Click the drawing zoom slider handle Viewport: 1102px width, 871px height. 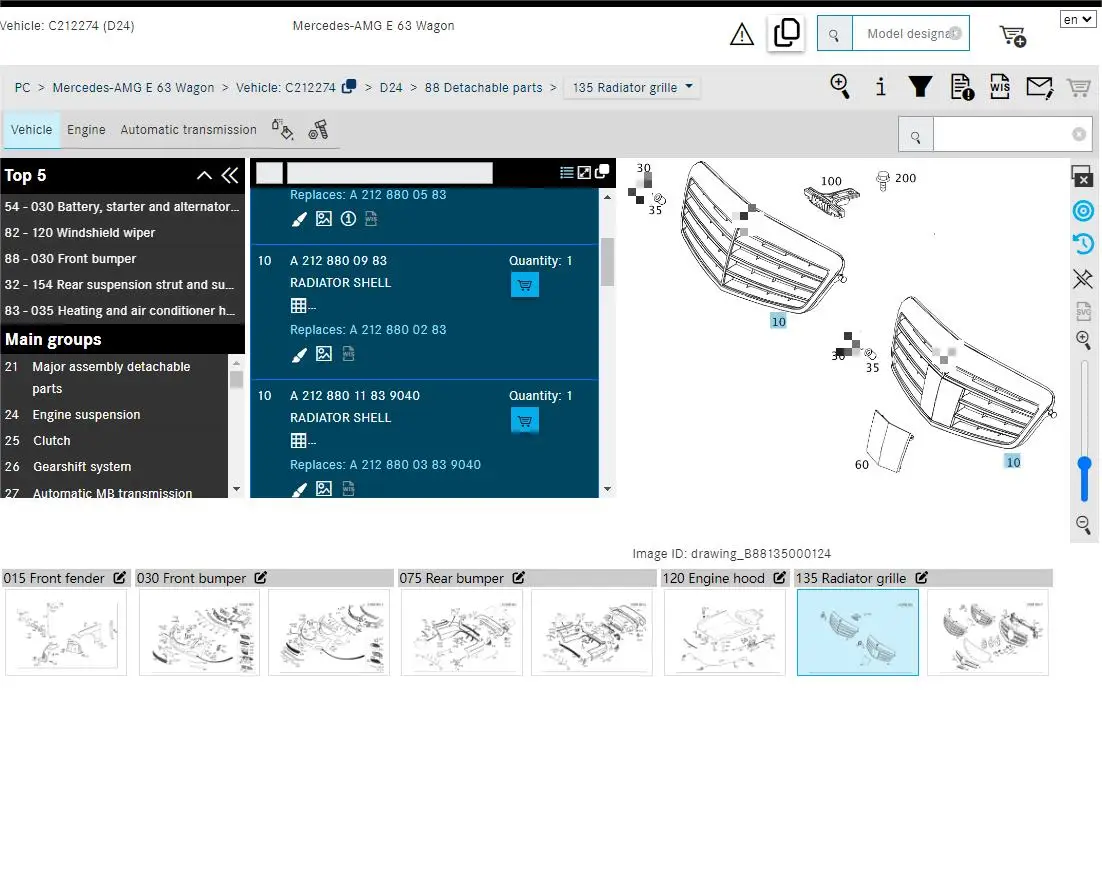[1084, 464]
